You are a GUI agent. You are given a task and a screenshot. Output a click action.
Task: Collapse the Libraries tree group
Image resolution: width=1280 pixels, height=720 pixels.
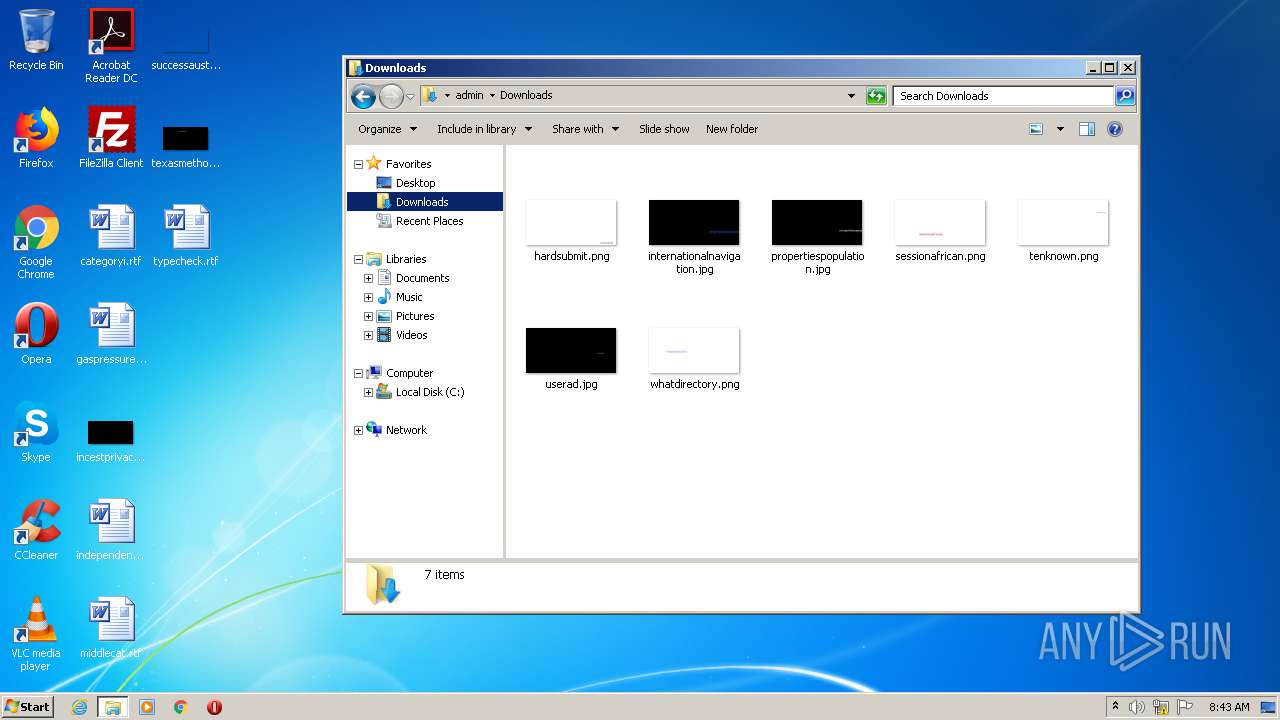[x=358, y=259]
